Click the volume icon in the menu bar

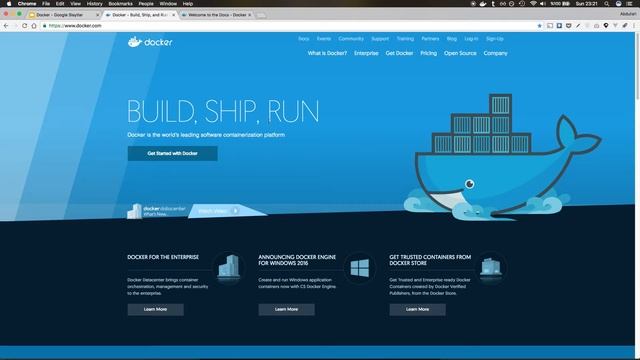543,4
